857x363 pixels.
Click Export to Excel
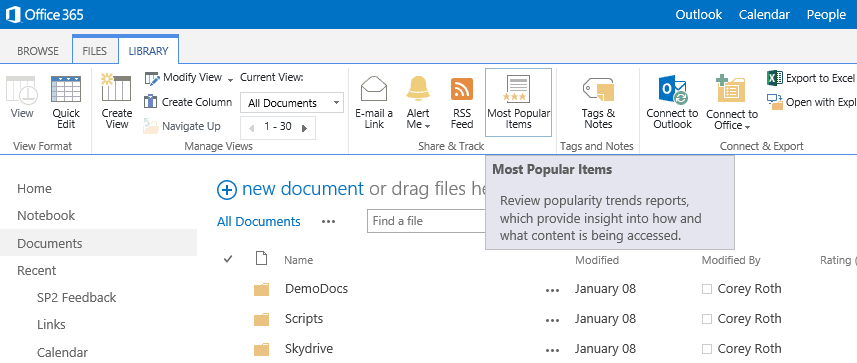tap(811, 78)
